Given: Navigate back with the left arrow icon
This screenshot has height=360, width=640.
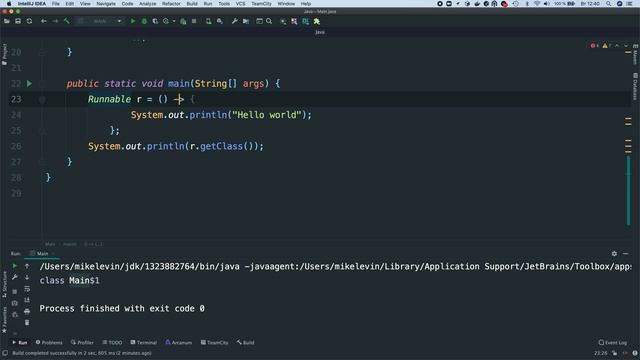Looking at the screenshot, I should pyautogui.click(x=44, y=21).
